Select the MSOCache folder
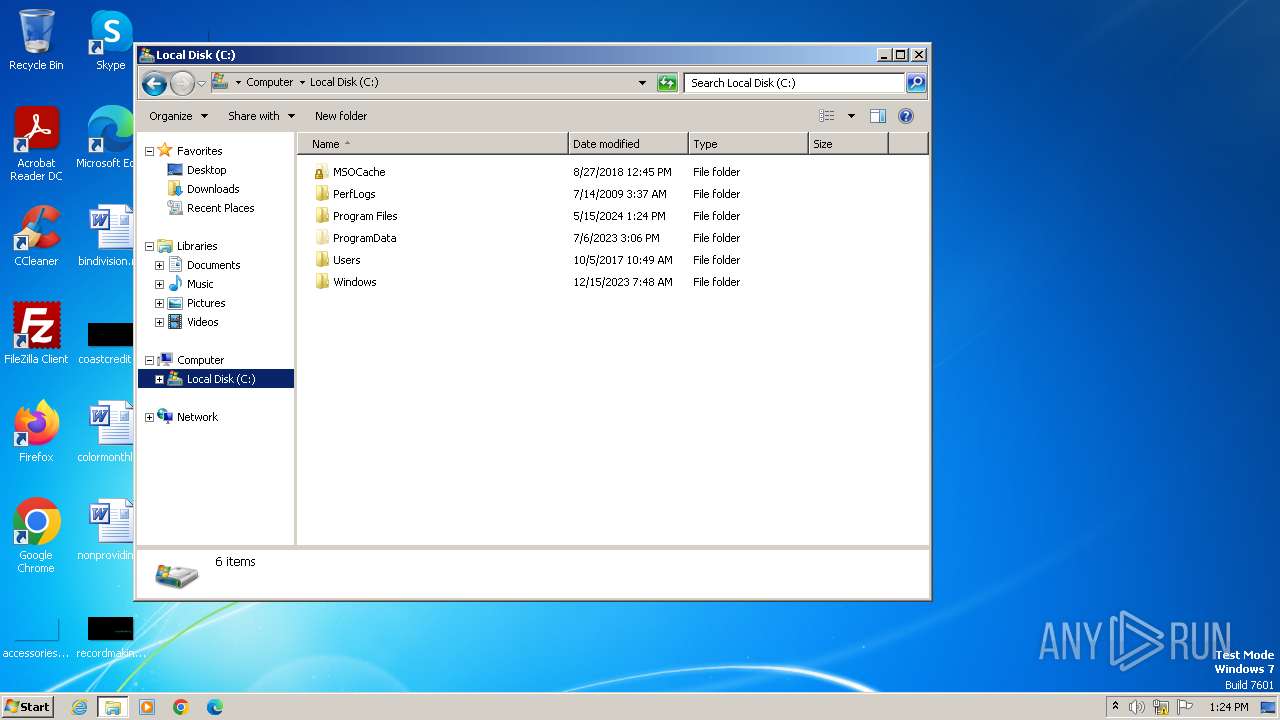Screen dimensions: 1280x720 pyautogui.click(x=359, y=172)
